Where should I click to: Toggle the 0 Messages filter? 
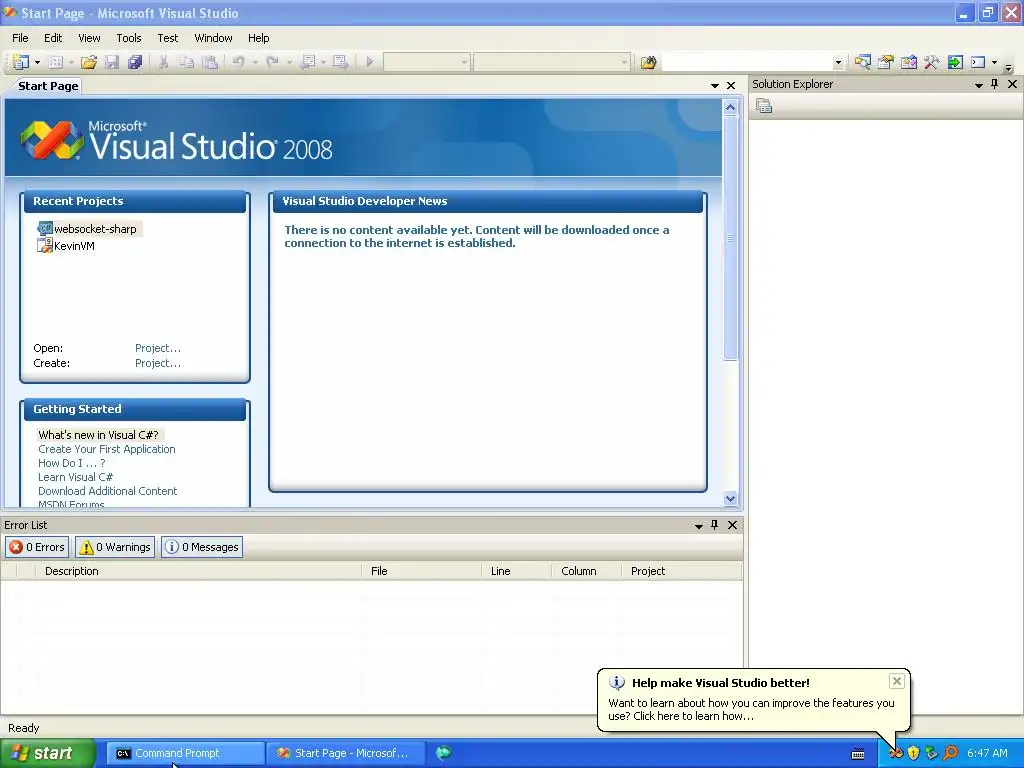pos(202,547)
